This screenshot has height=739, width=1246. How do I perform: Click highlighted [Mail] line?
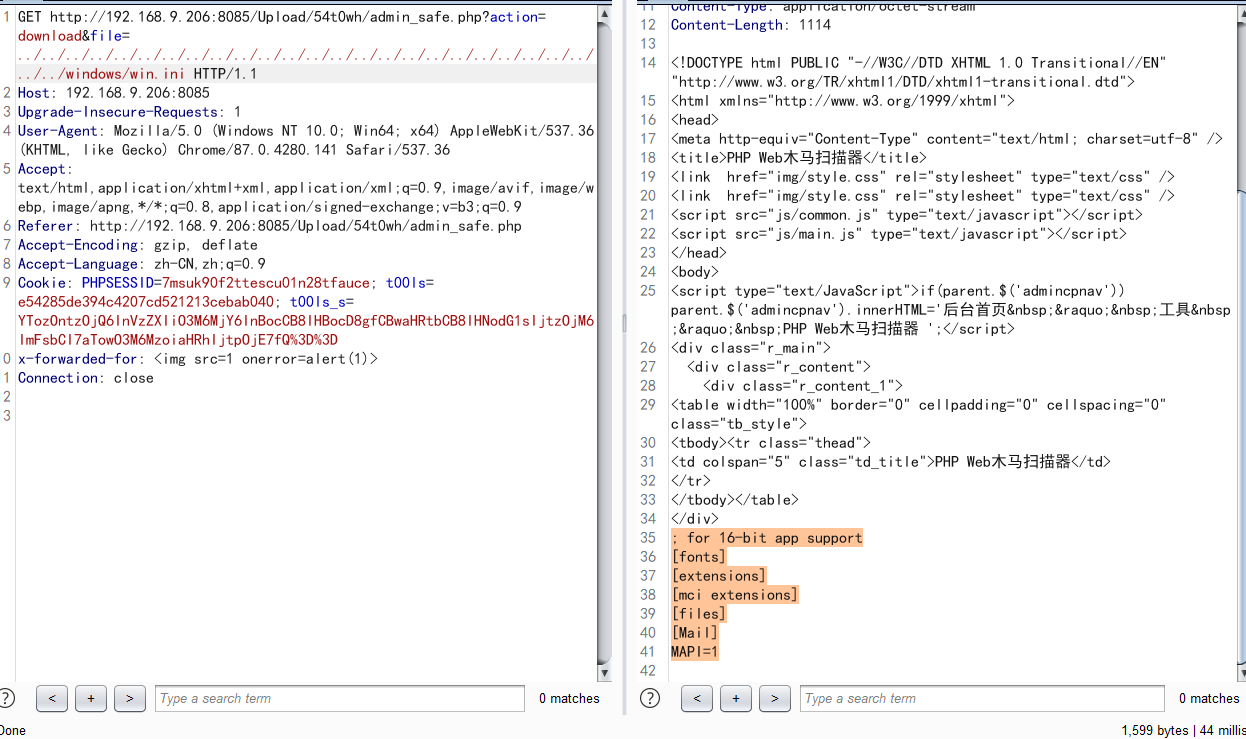(x=695, y=633)
